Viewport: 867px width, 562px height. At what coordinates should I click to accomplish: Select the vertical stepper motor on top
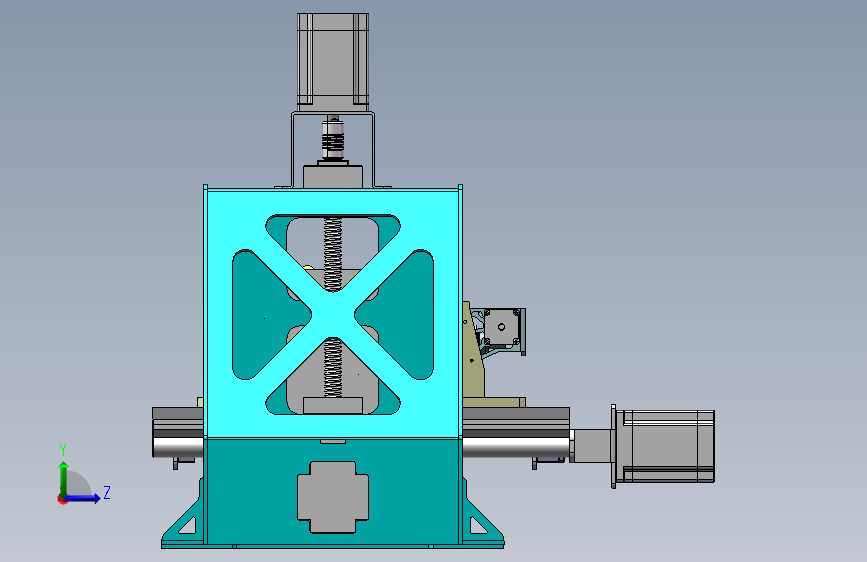pos(333,62)
